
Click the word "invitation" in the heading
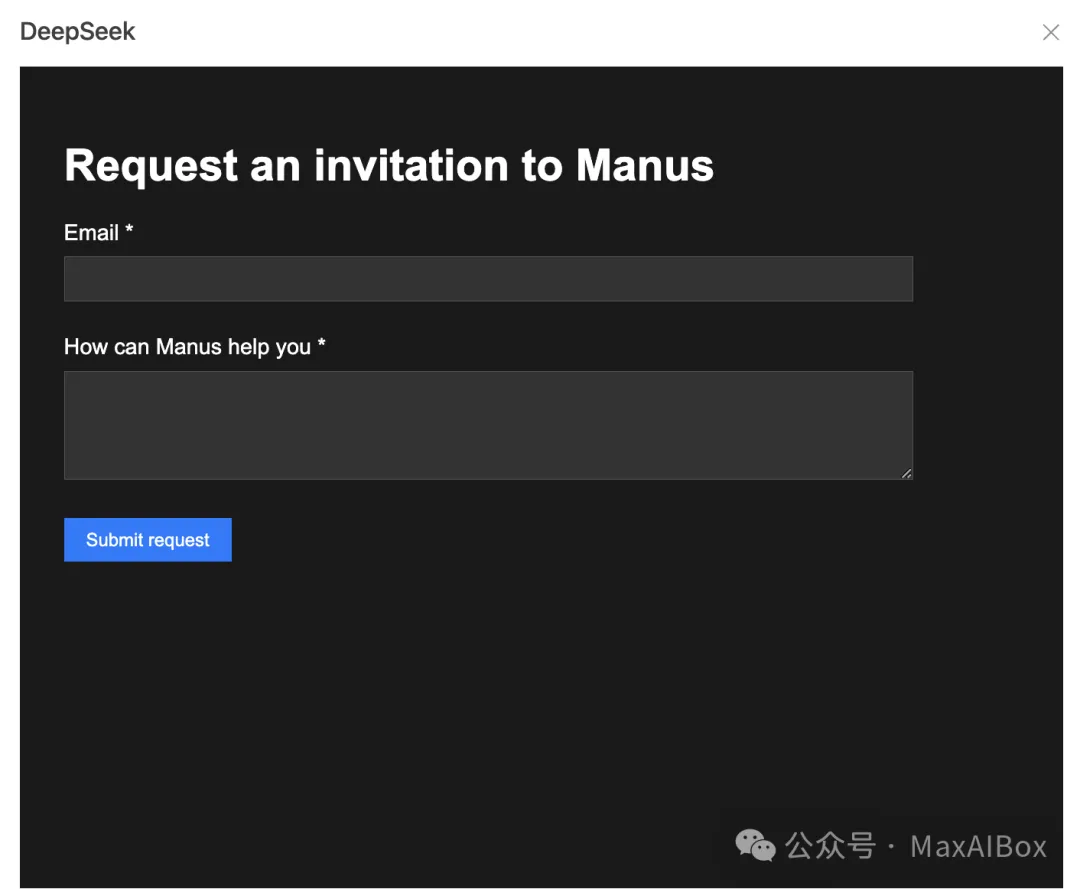tap(411, 166)
